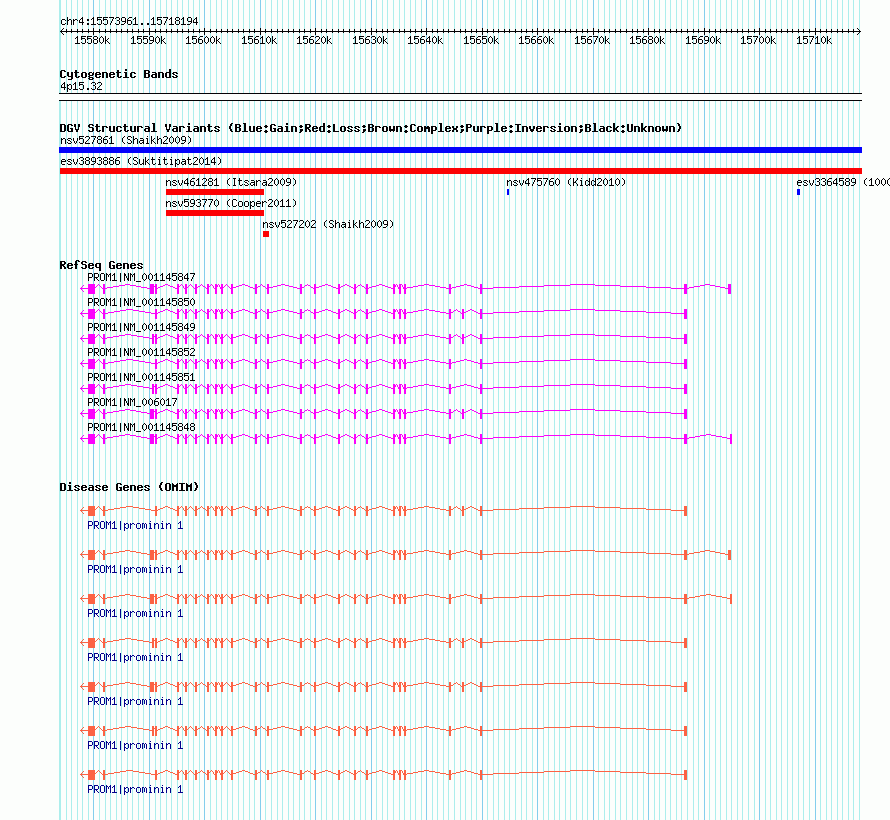Click the 15590k ruler tick label
The height and width of the screenshot is (820, 890).
[148, 40]
